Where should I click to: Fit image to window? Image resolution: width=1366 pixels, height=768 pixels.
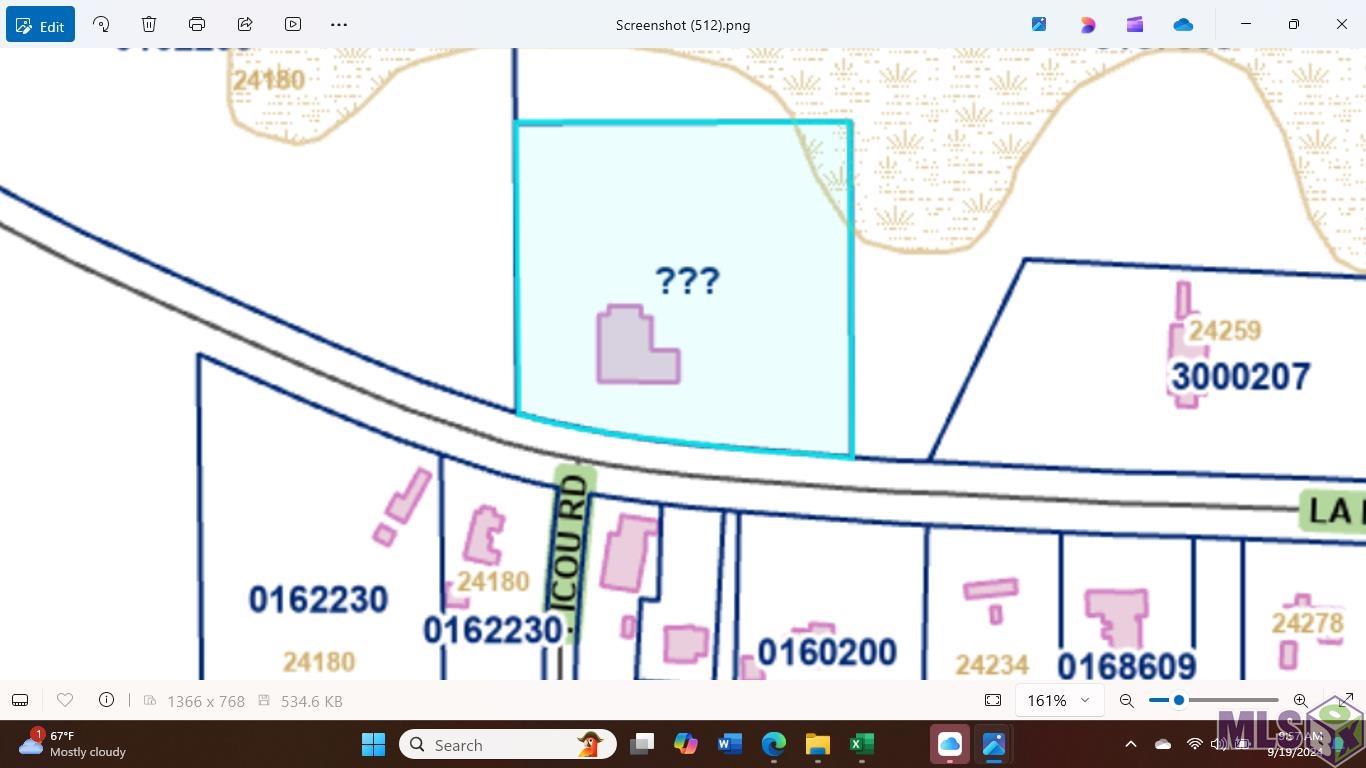(993, 700)
